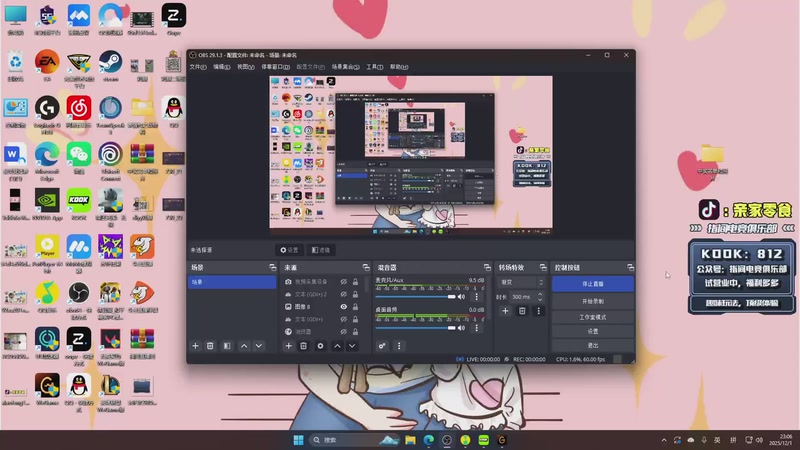Show the 视频采集设备 source via eye
The image size is (800, 450).
344,282
